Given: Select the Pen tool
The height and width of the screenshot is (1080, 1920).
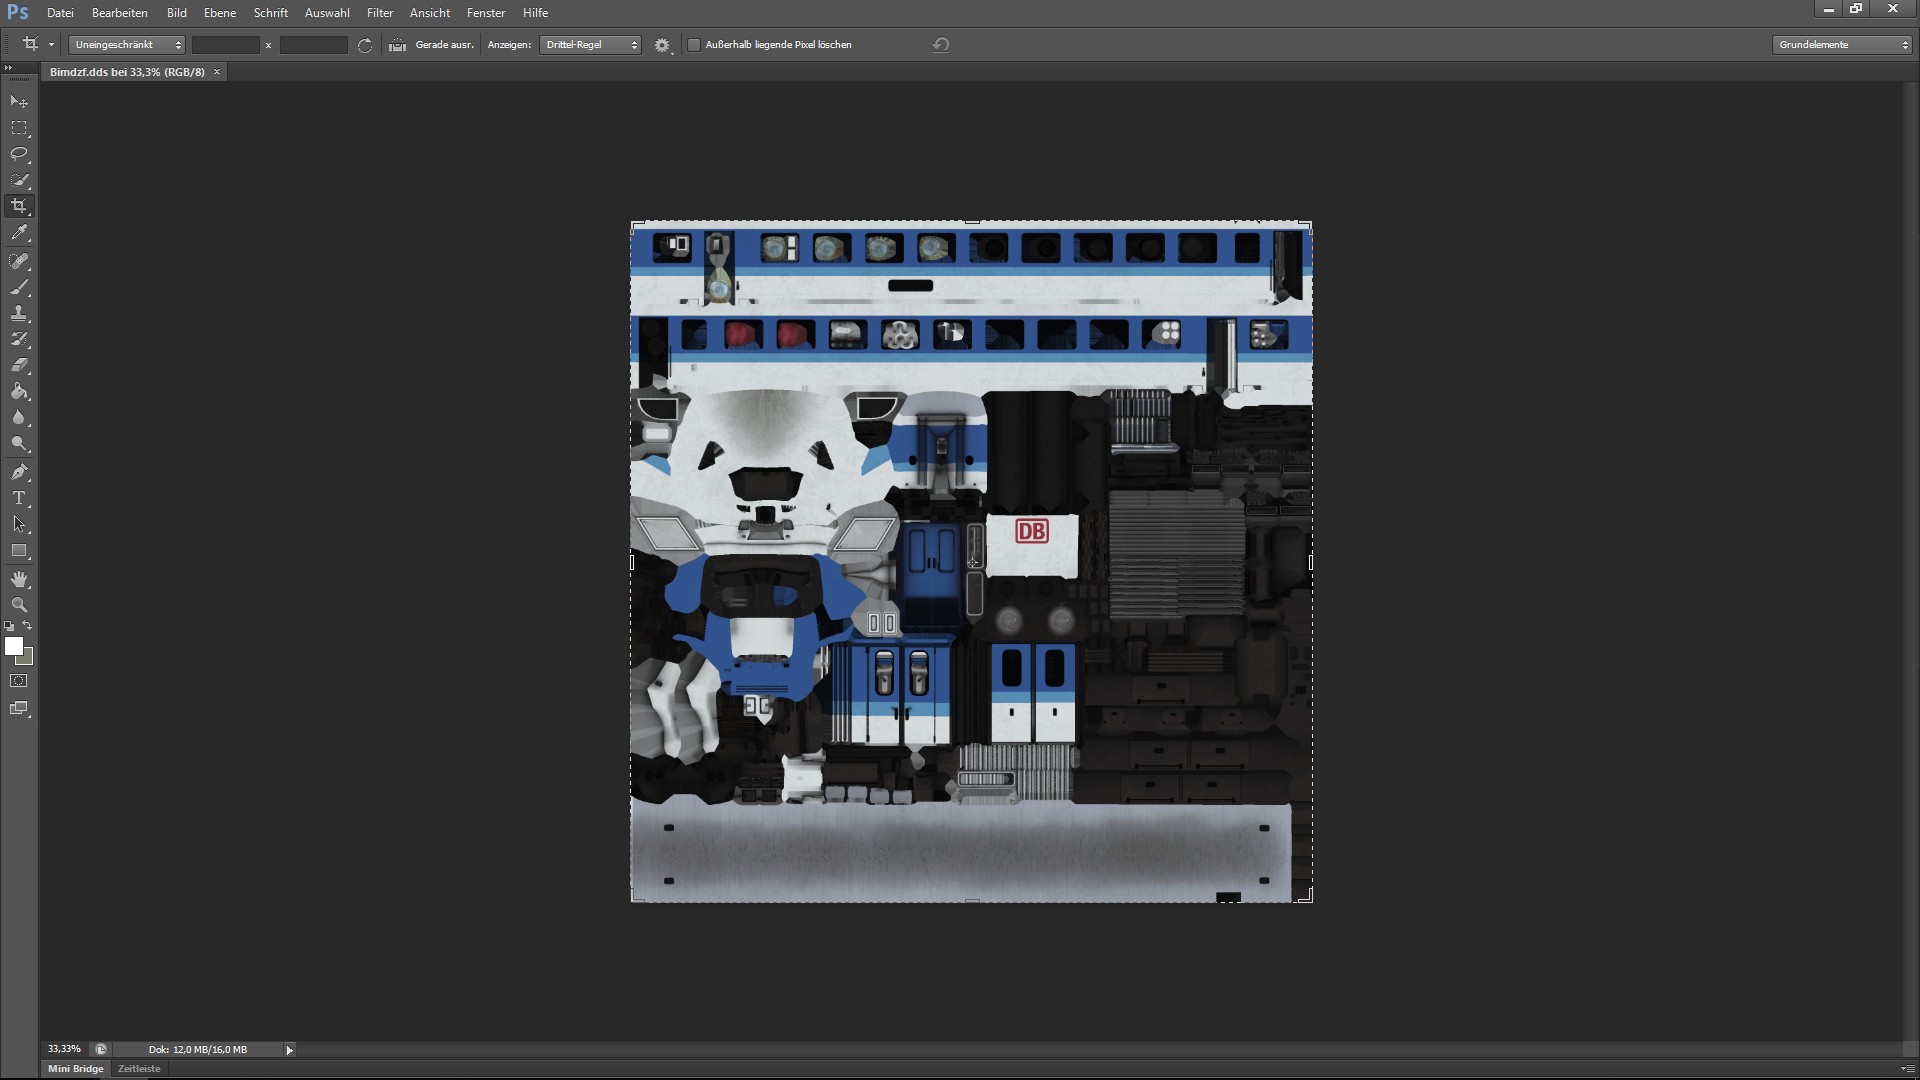Looking at the screenshot, I should point(19,472).
